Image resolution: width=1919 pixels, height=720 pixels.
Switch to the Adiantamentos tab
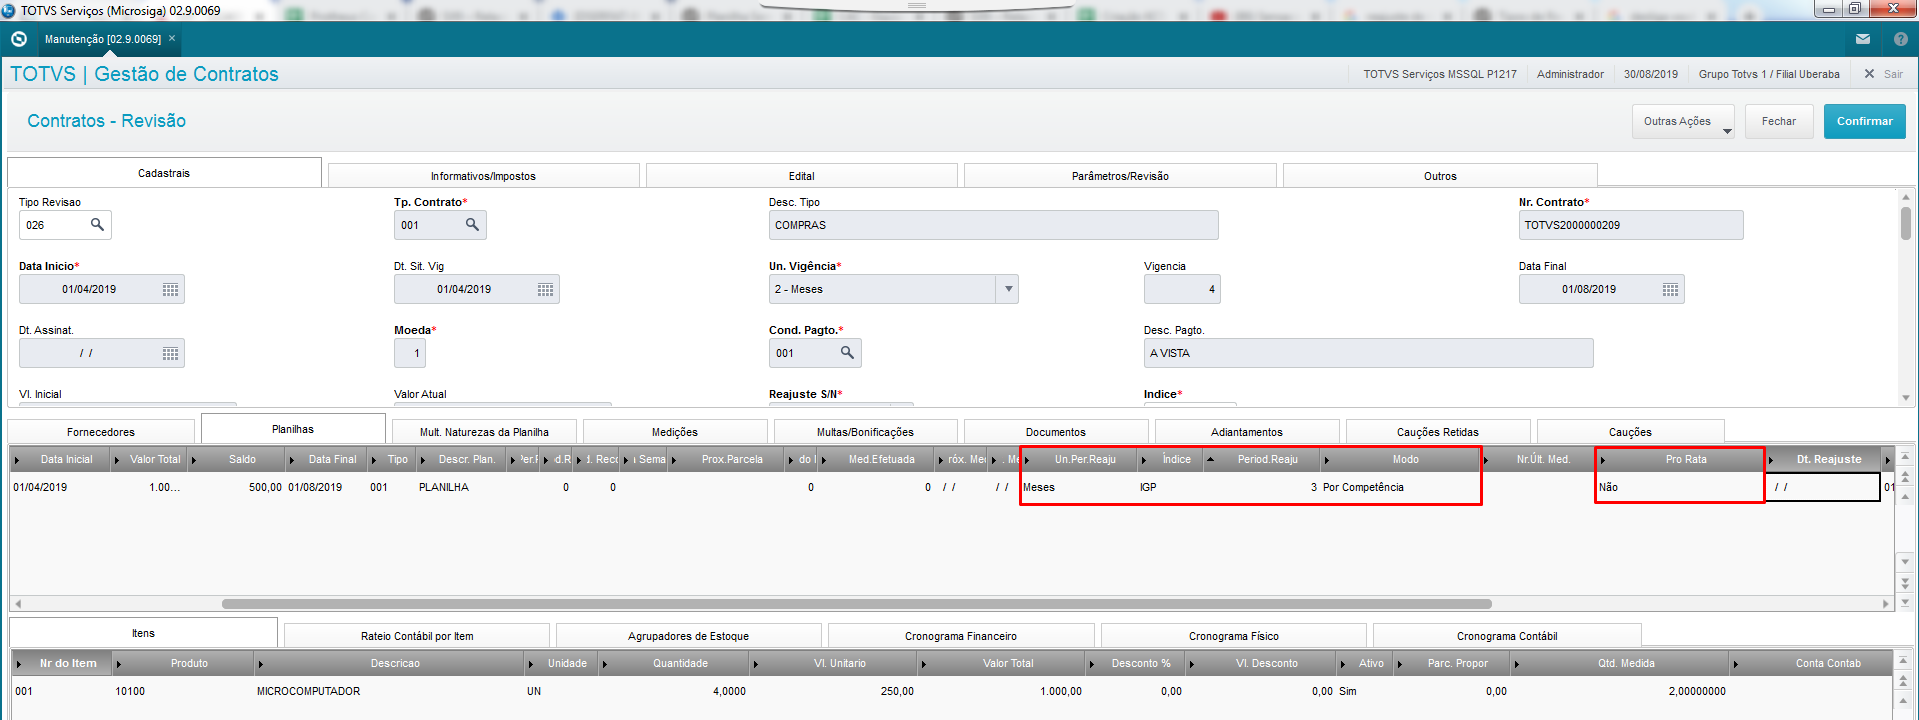[1247, 432]
